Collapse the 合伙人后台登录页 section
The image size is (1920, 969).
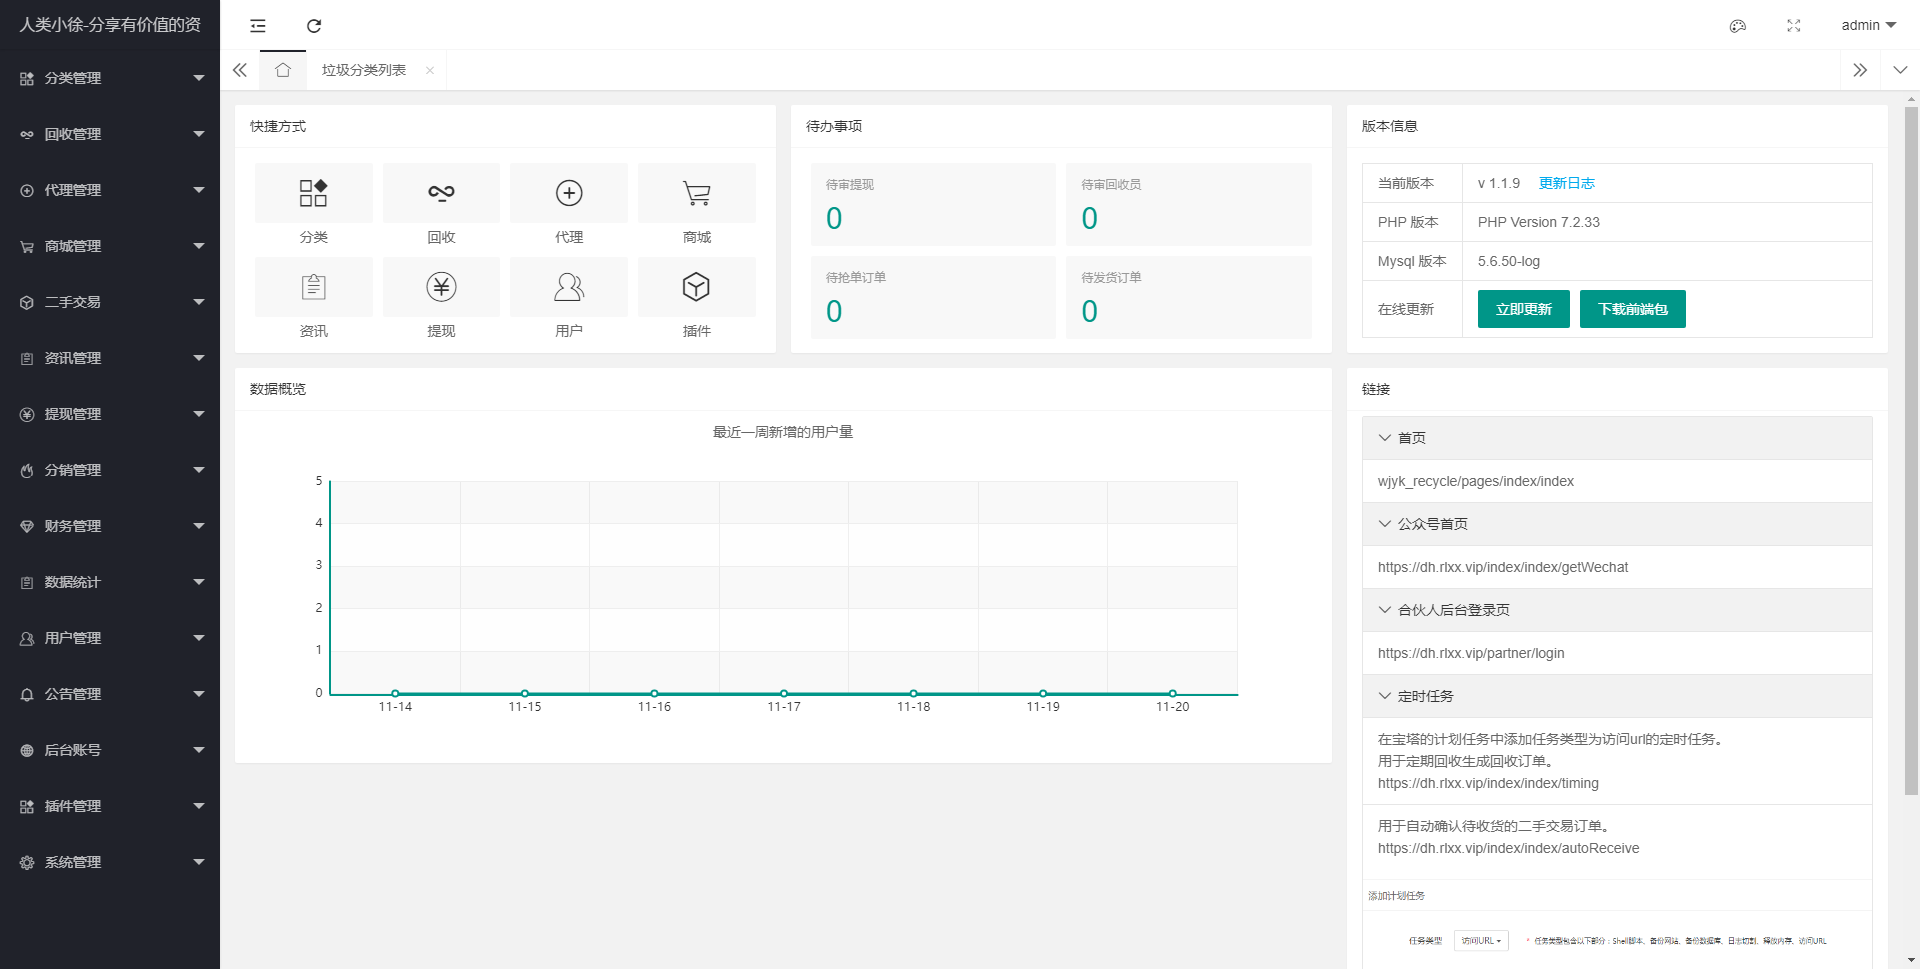pos(1617,610)
